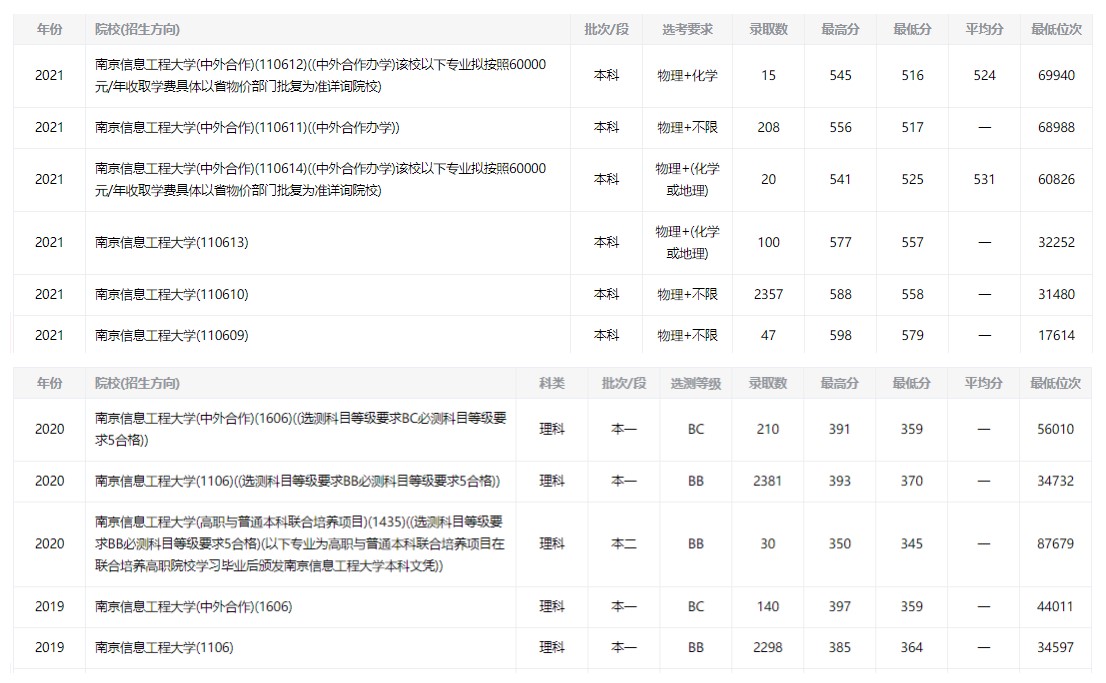Viewport: 1106px width, 683px height.
Task: Click the lowest rank value 69940
Action: pyautogui.click(x=1057, y=75)
